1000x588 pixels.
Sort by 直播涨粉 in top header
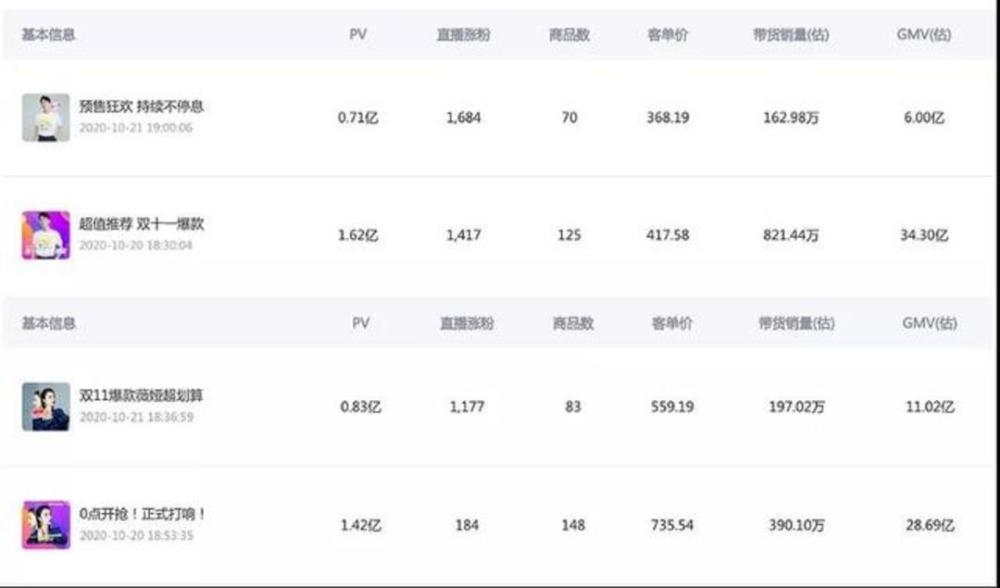point(464,34)
